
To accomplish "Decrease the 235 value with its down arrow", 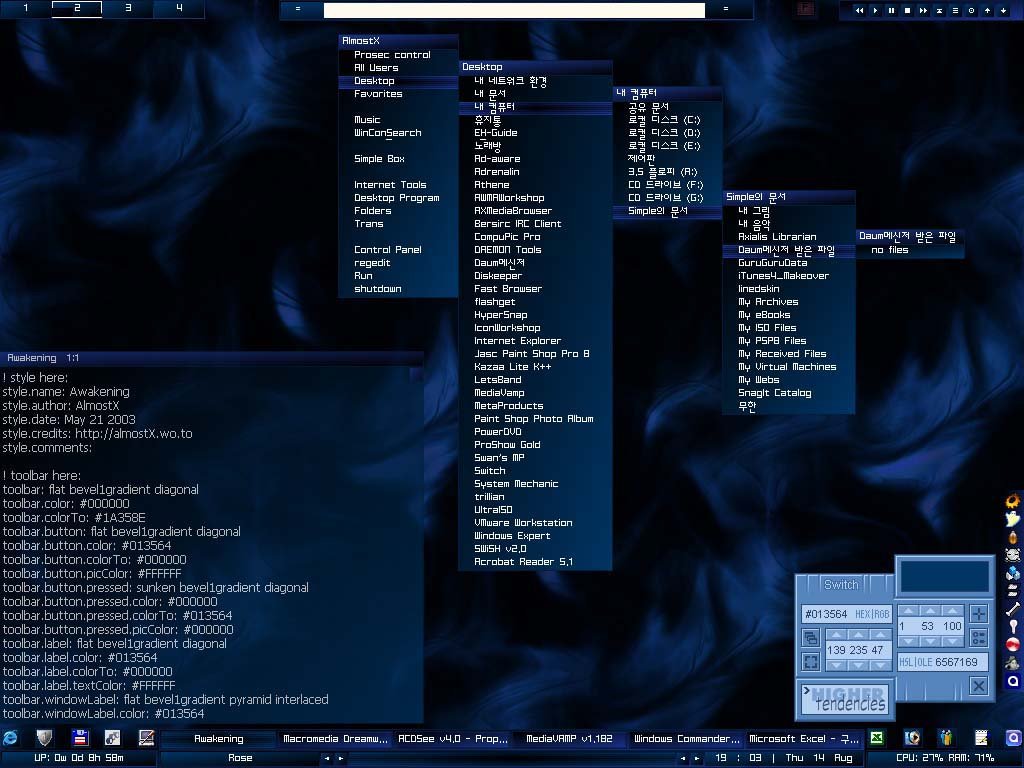I will click(859, 665).
